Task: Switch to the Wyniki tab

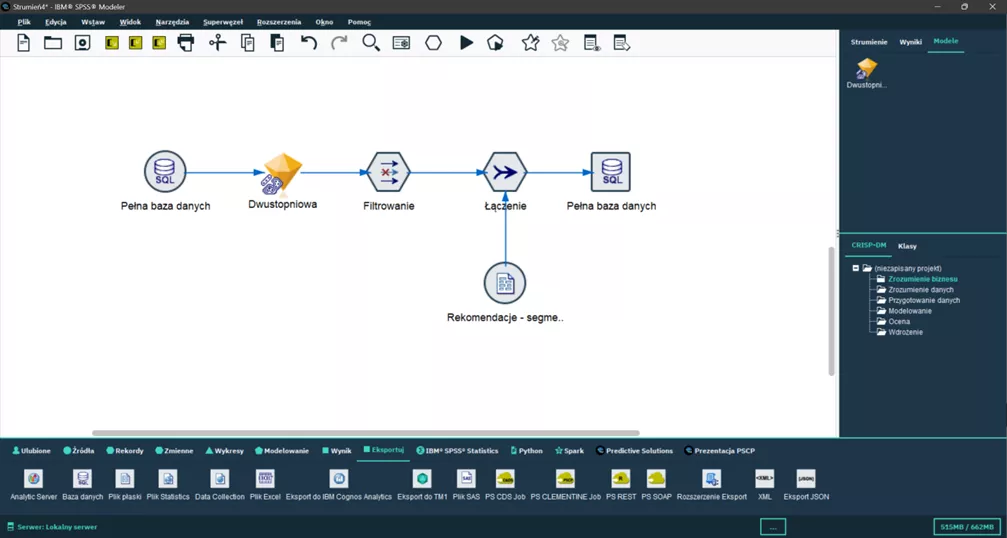Action: [911, 42]
